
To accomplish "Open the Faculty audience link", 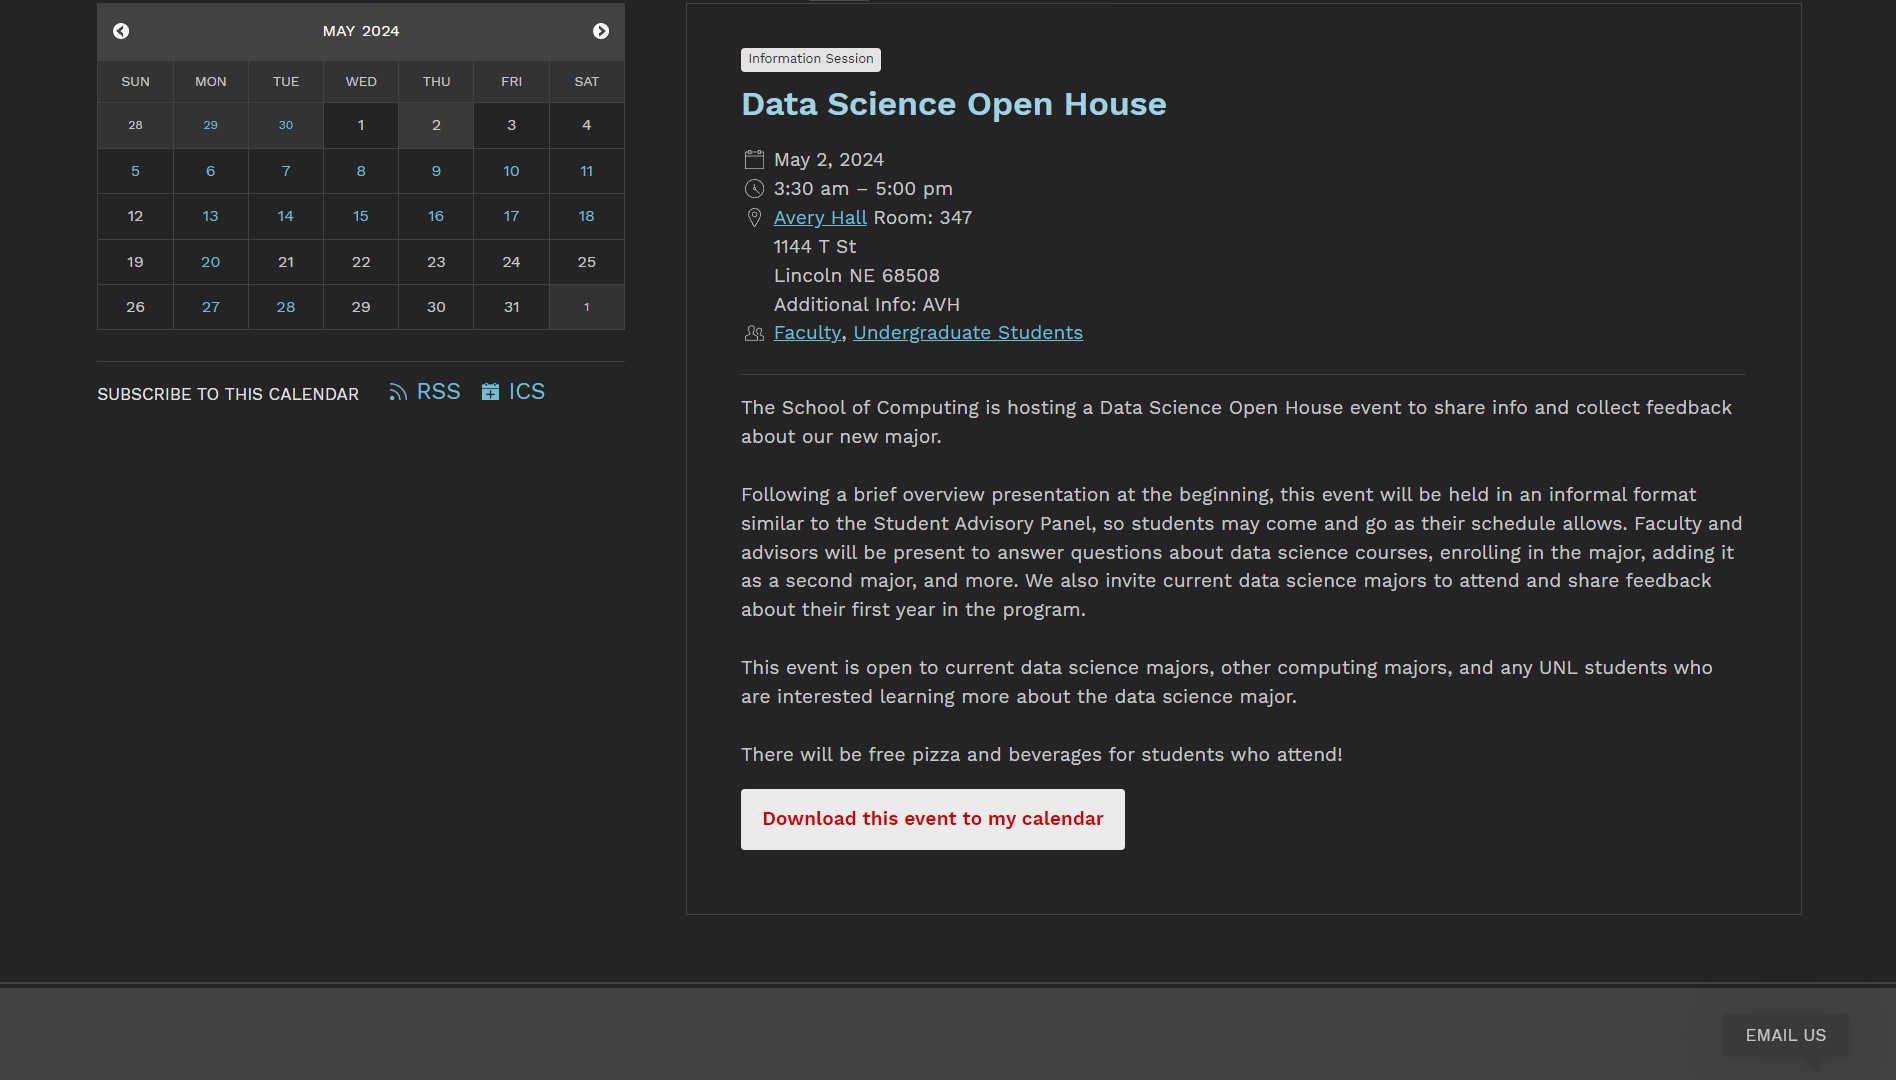I will (x=807, y=333).
